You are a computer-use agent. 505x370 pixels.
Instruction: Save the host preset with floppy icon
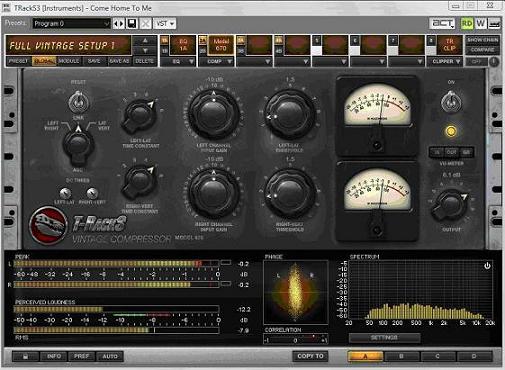point(132,24)
